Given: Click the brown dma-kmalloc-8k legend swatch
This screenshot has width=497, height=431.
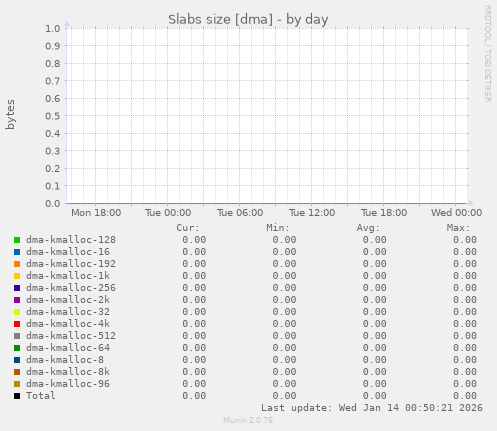Looking at the screenshot, I should tap(17, 372).
